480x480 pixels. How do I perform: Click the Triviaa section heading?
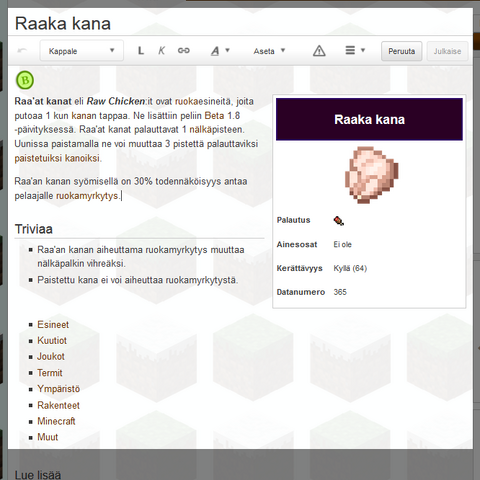34,229
